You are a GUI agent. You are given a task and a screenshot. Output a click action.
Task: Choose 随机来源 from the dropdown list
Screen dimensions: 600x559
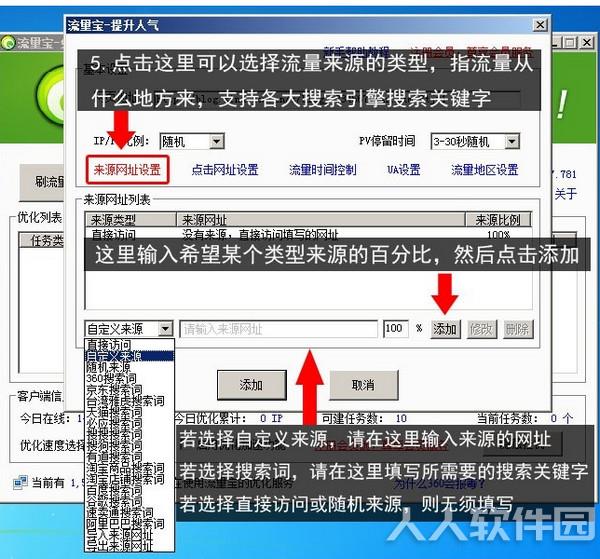[x=130, y=367]
